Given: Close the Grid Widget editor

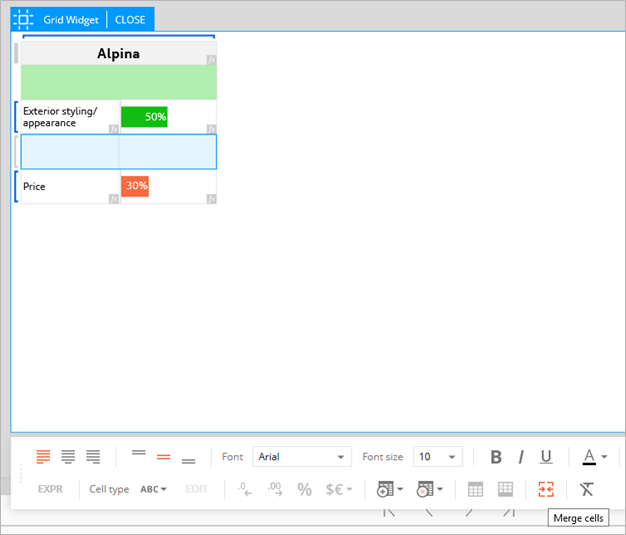Looking at the screenshot, I should point(130,20).
